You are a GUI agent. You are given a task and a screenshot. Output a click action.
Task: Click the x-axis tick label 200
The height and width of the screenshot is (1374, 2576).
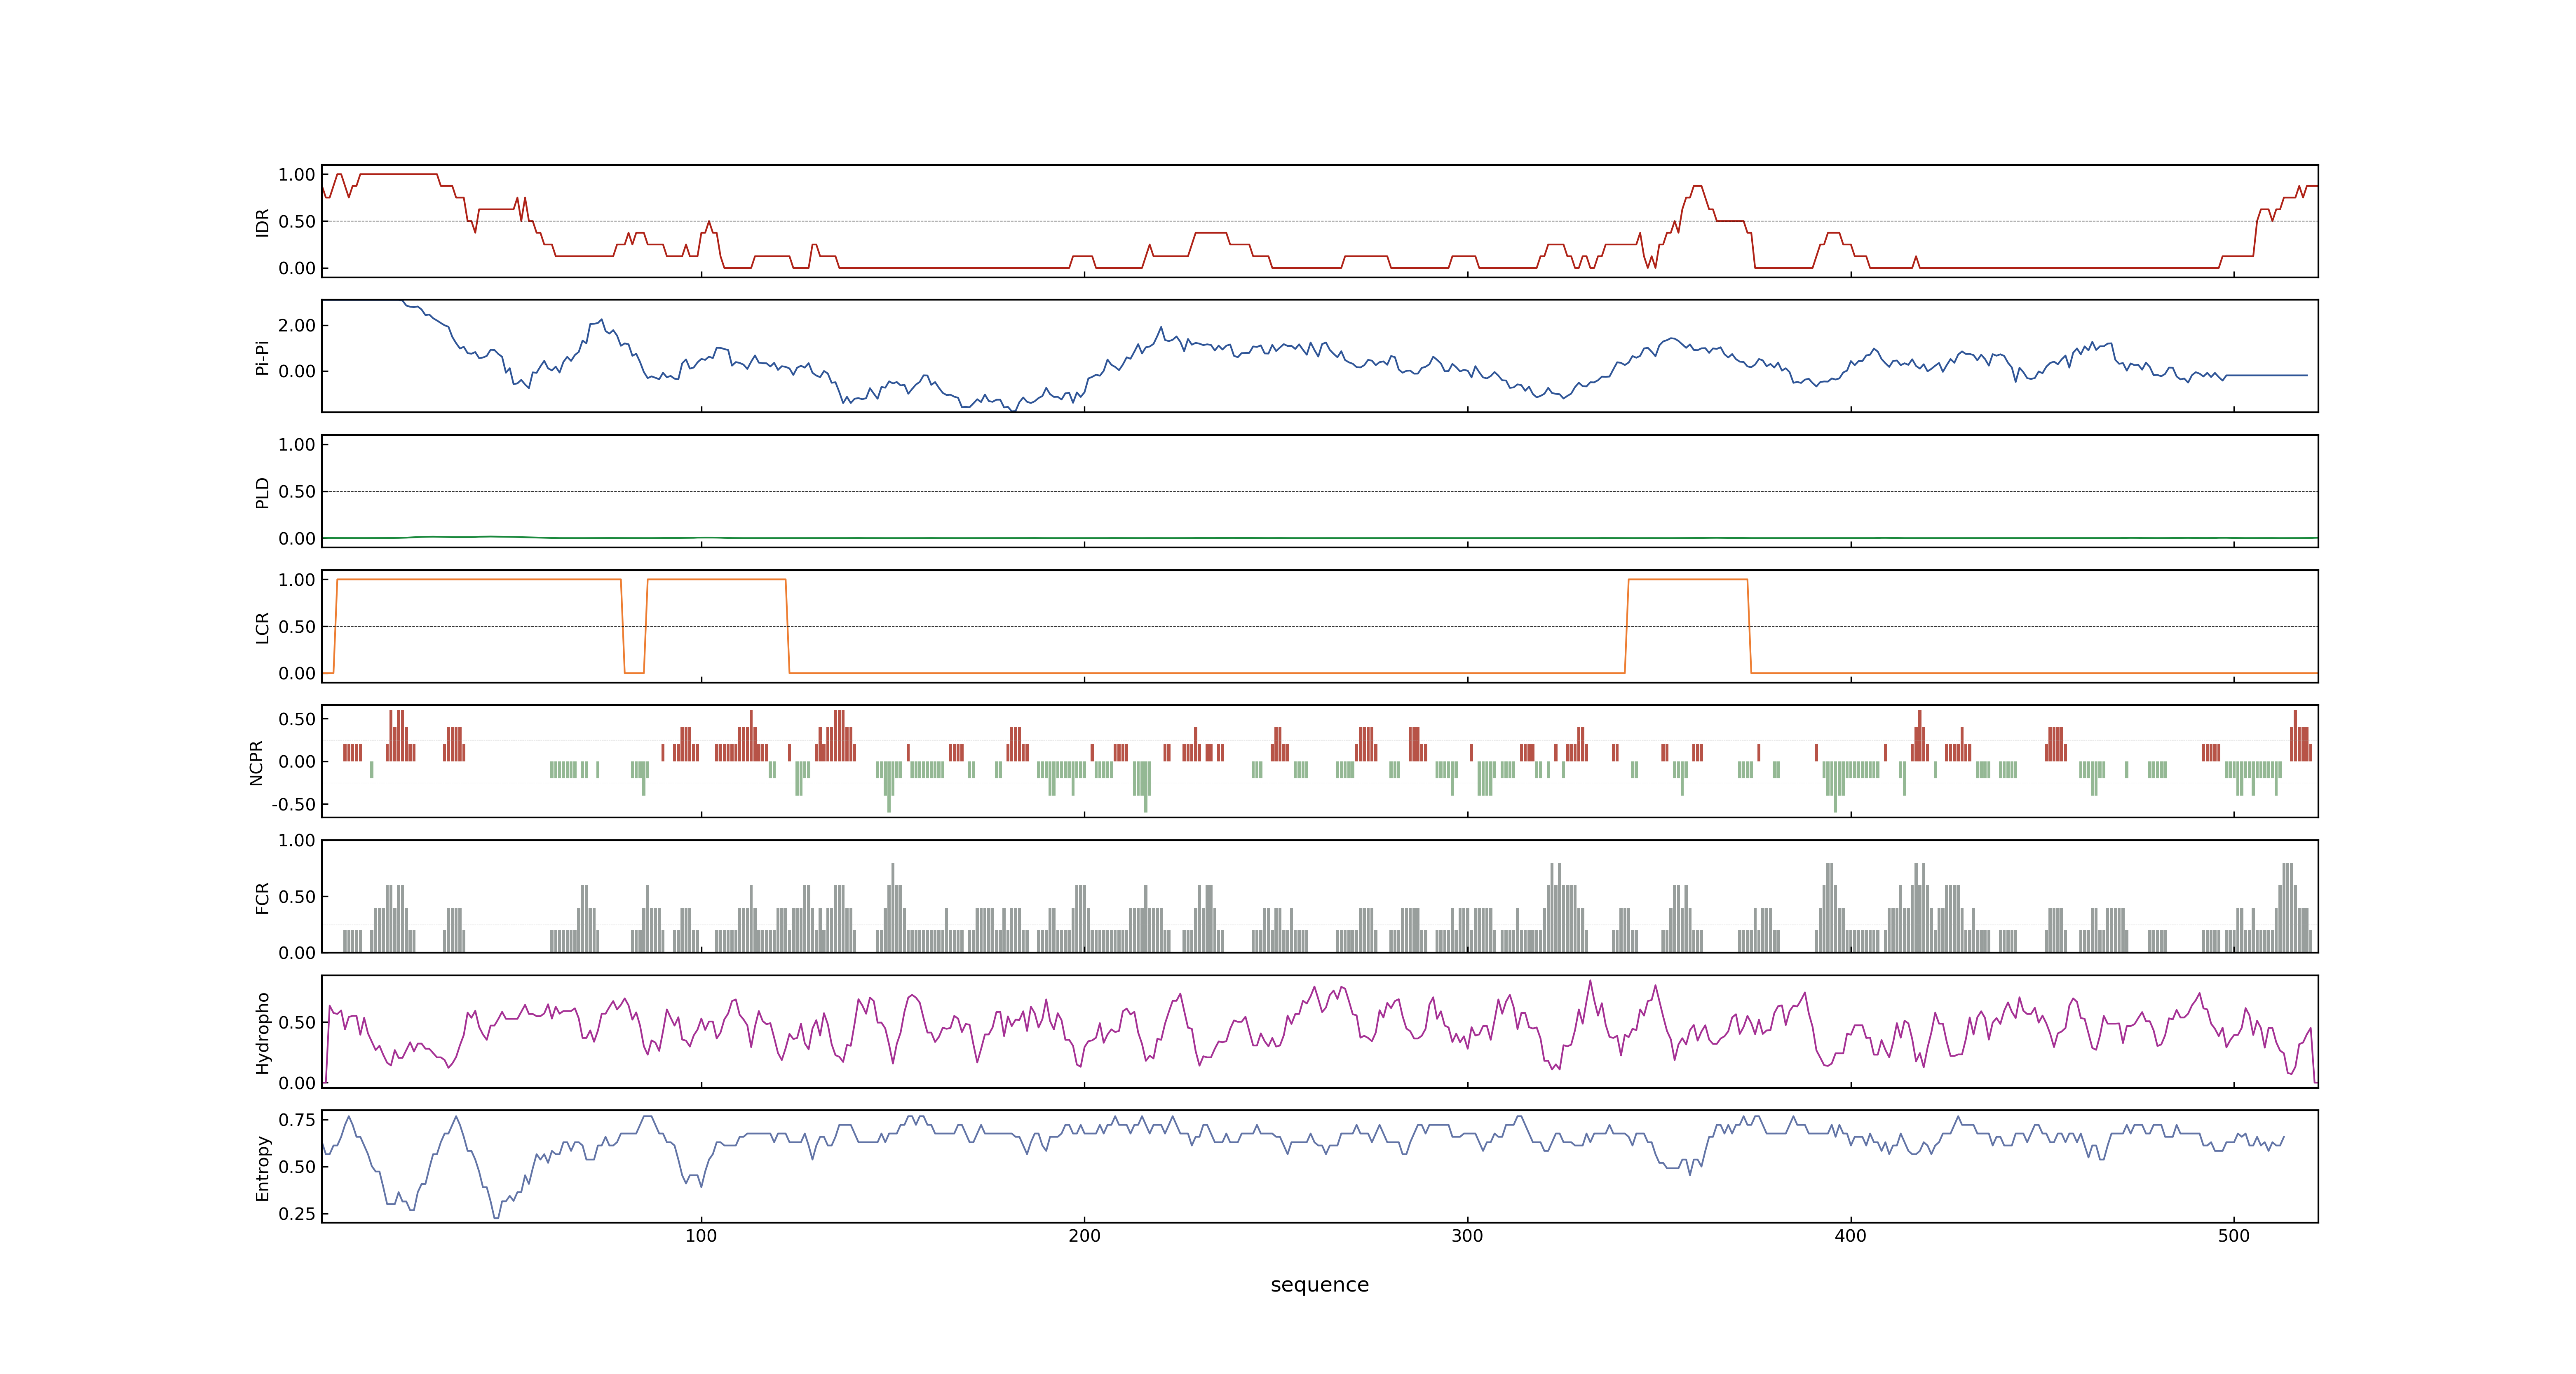click(1084, 1236)
